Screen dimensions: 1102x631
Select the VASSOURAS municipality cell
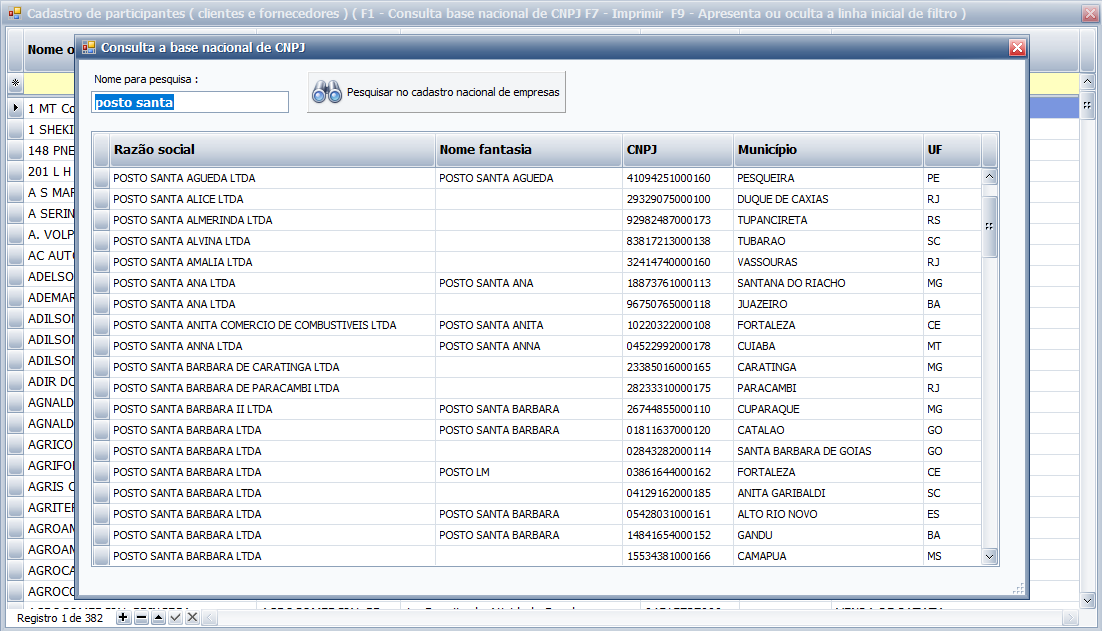coord(828,263)
